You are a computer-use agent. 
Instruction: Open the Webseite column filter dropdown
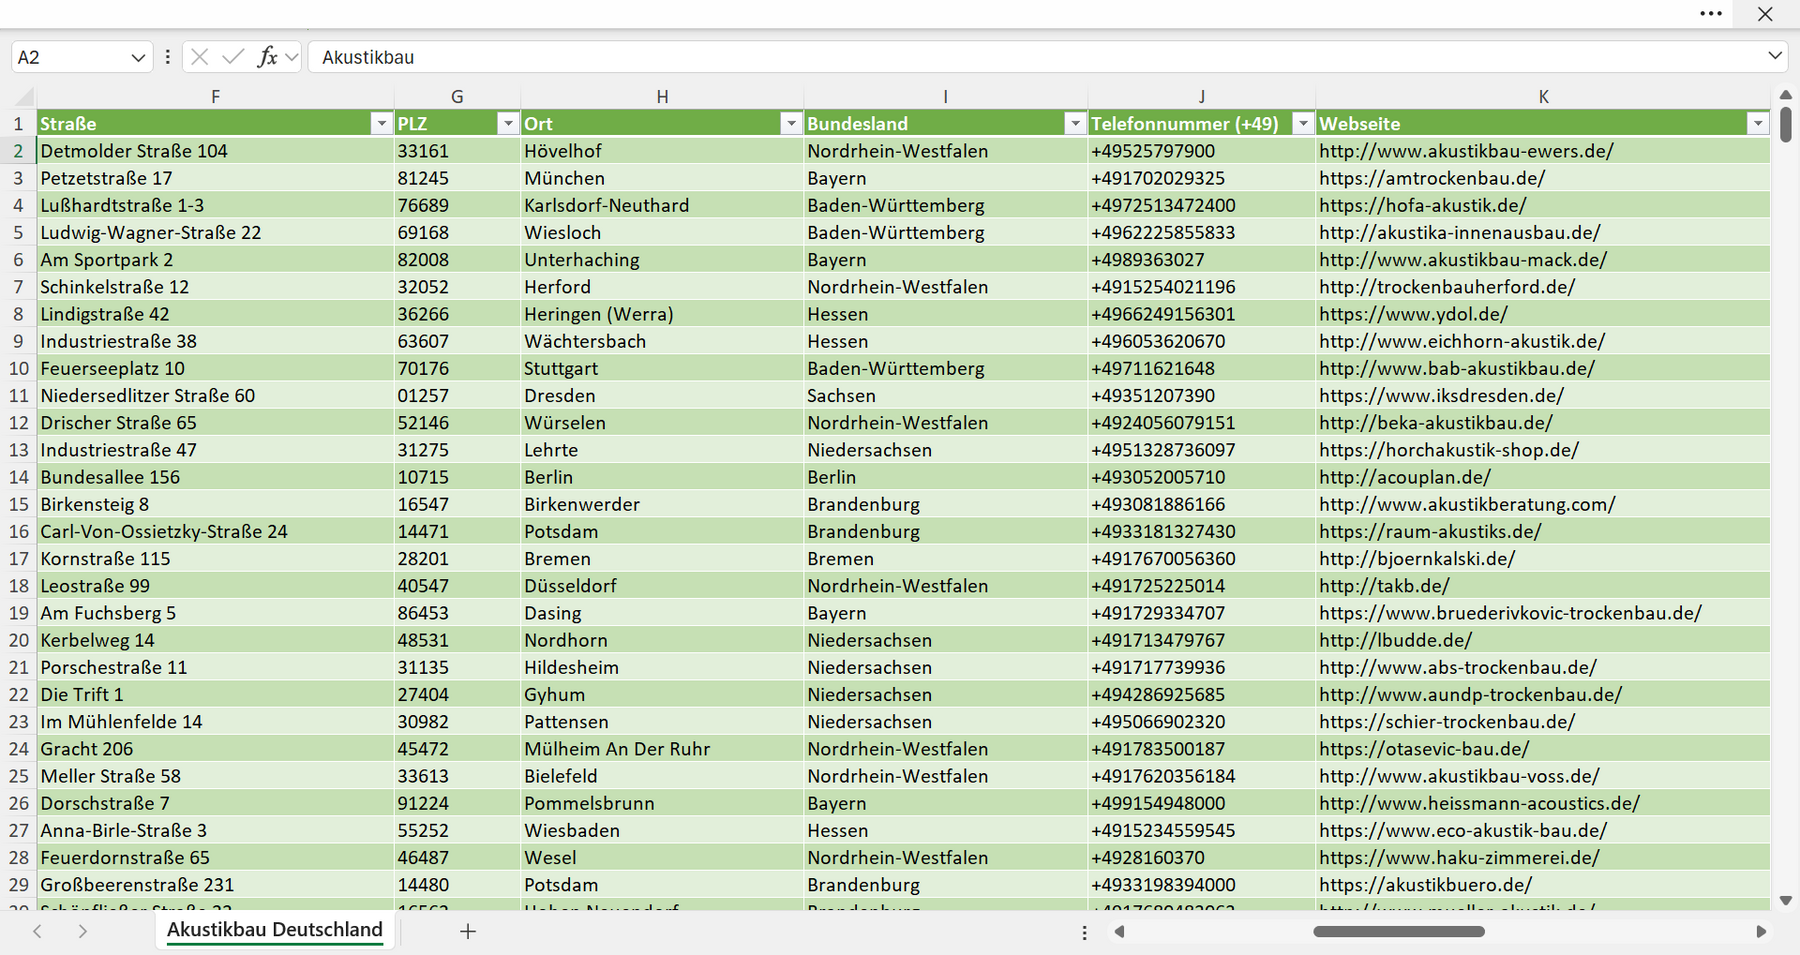tap(1758, 123)
